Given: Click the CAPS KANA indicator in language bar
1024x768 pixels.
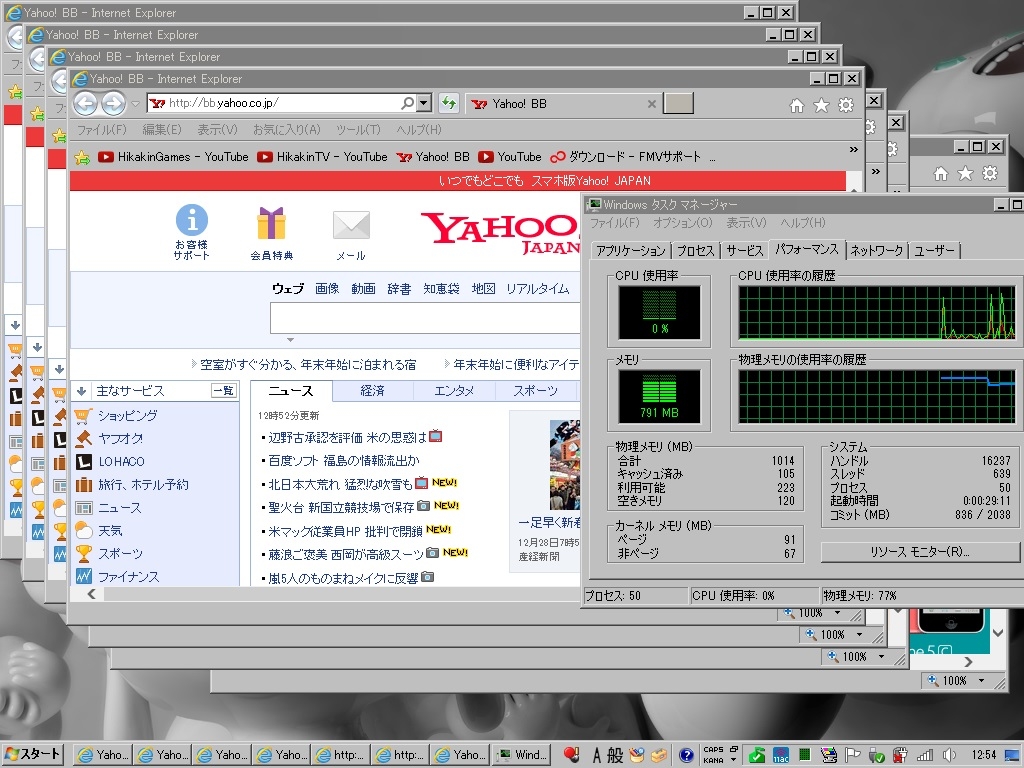Looking at the screenshot, I should 713,755.
